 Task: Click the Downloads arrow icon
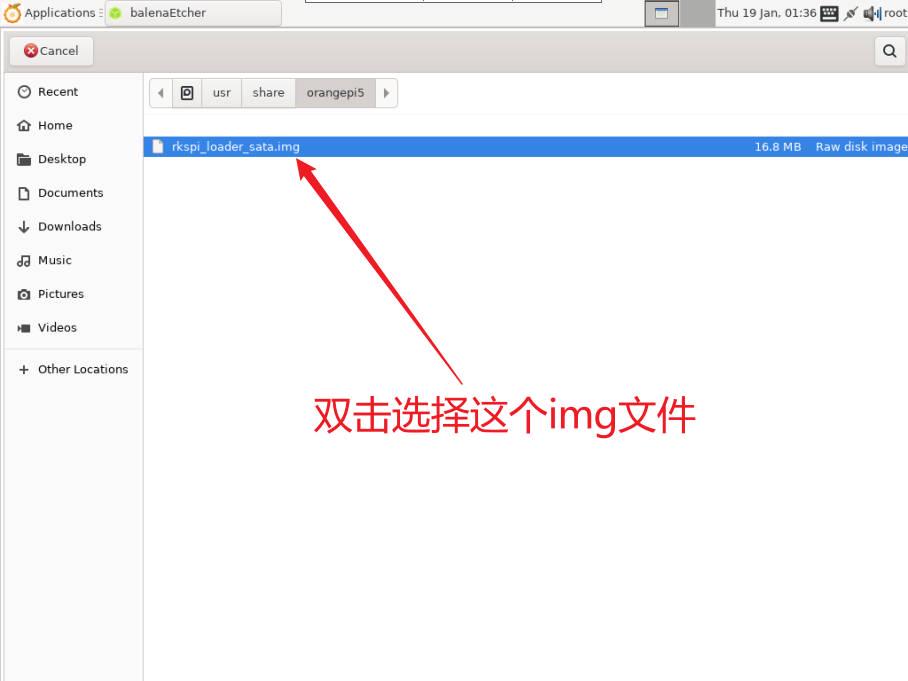click(24, 226)
